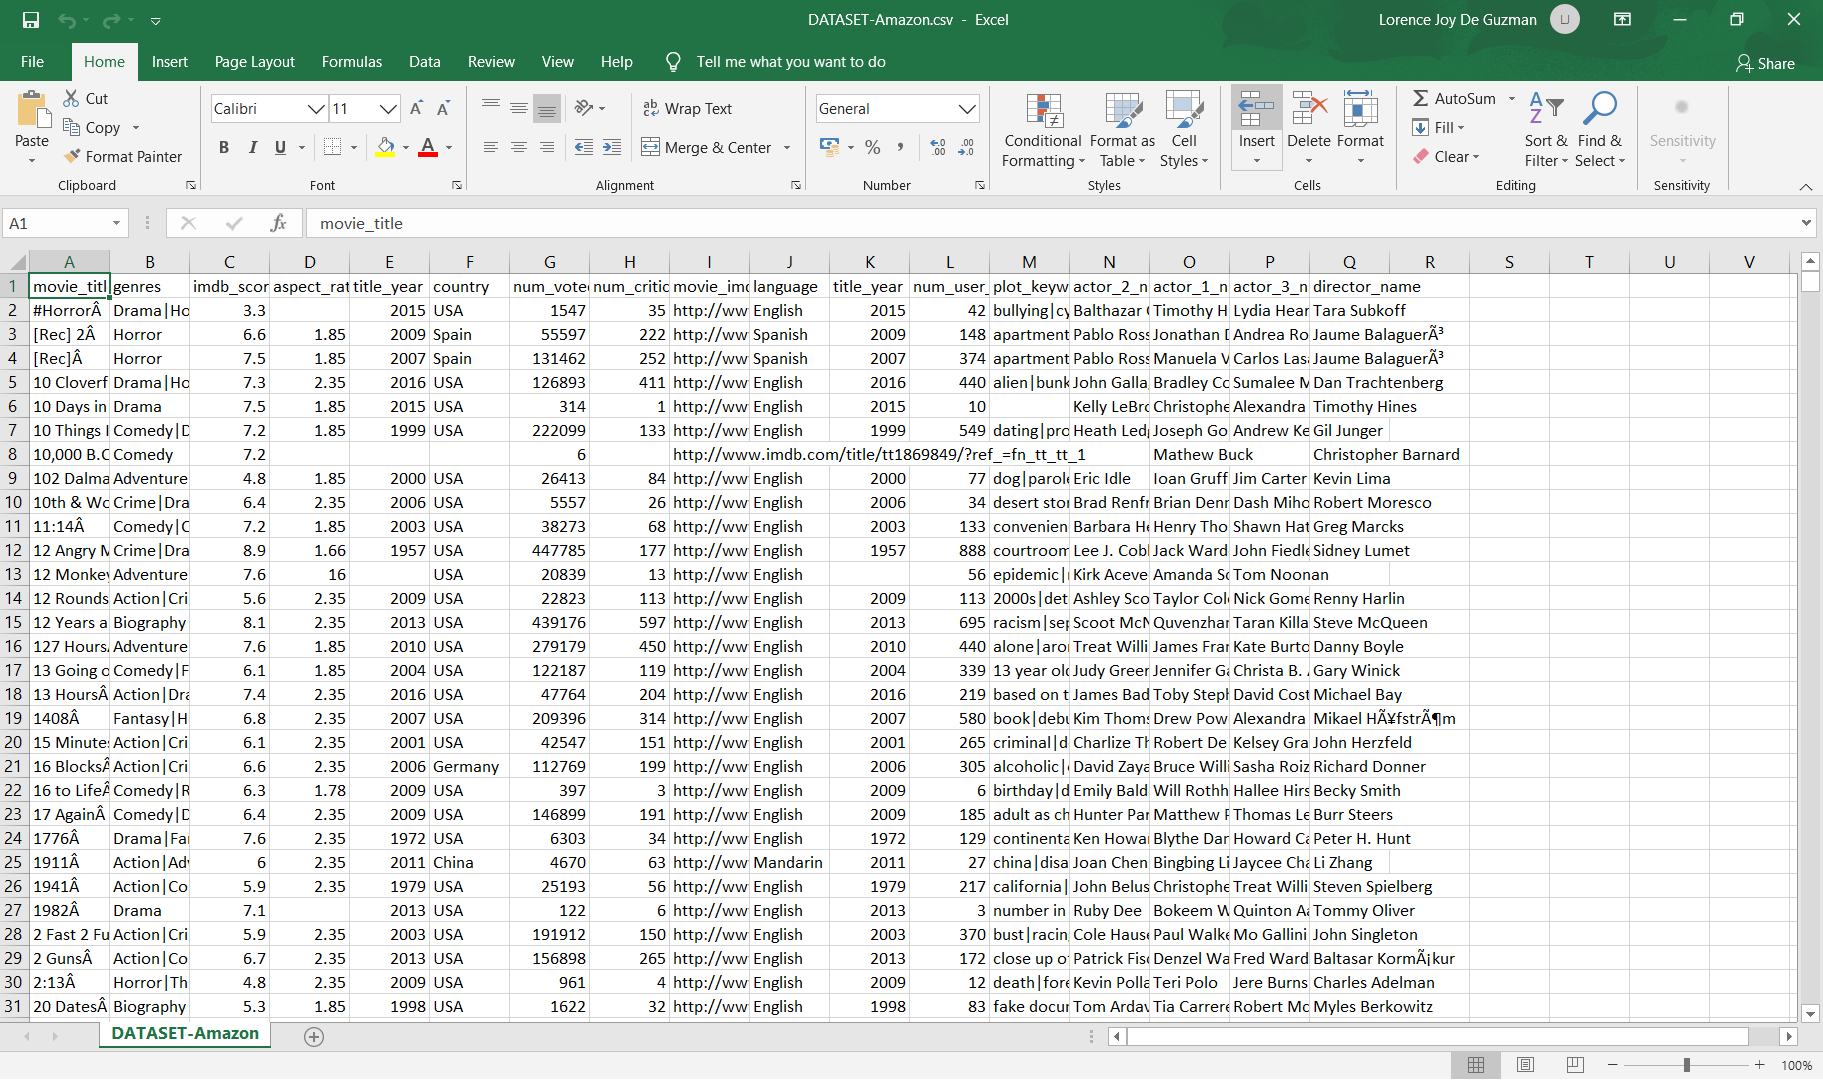Click the Format cells button
Image resolution: width=1823 pixels, height=1080 pixels.
coord(1360,130)
